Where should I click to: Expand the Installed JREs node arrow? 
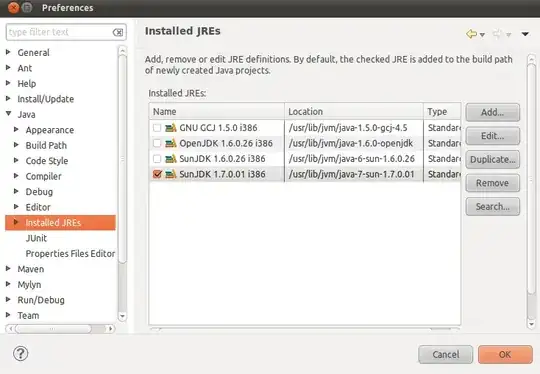[x=16, y=222]
